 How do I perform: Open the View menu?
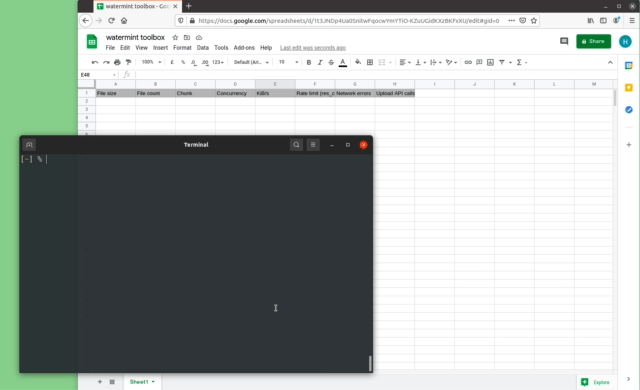[x=141, y=48]
